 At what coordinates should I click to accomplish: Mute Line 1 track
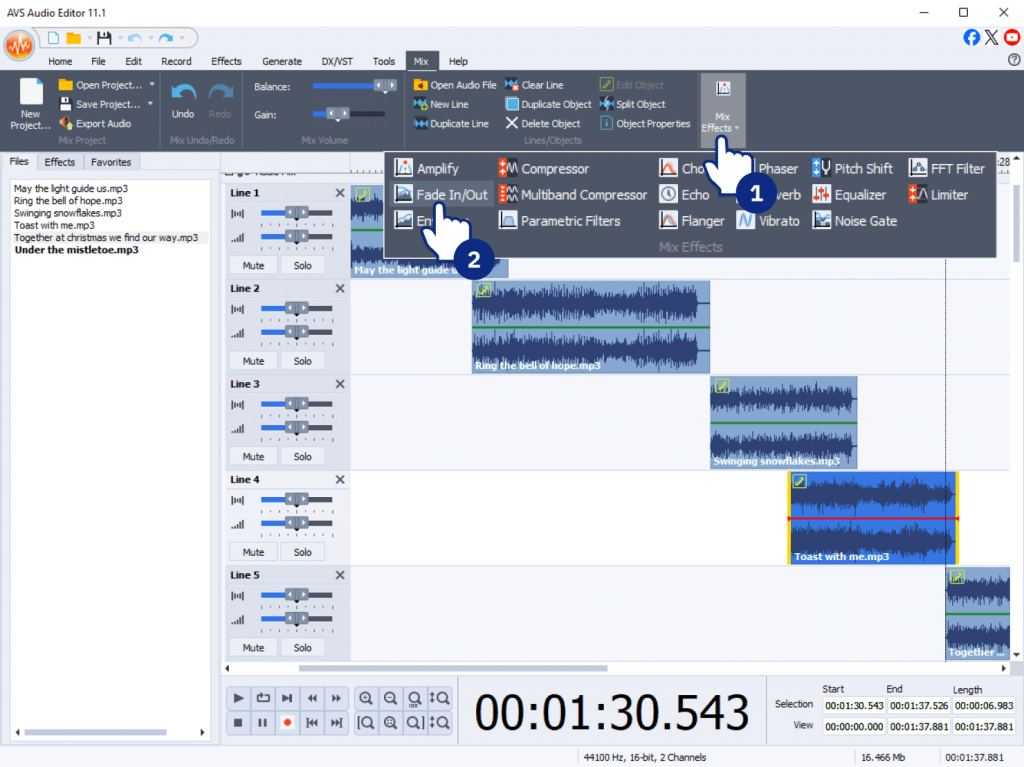tap(253, 266)
